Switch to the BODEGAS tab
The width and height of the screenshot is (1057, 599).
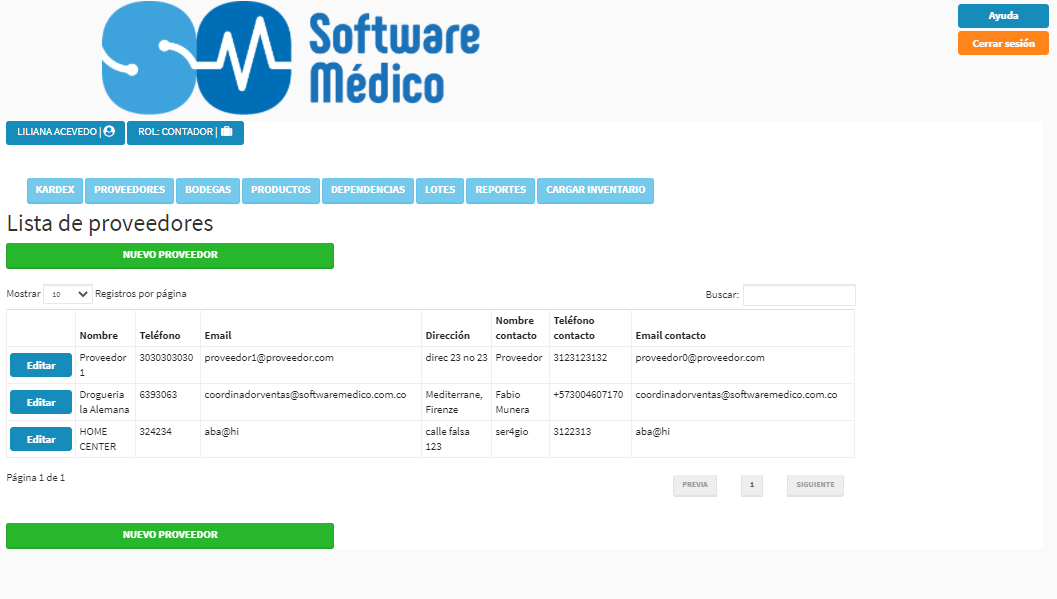click(x=208, y=190)
